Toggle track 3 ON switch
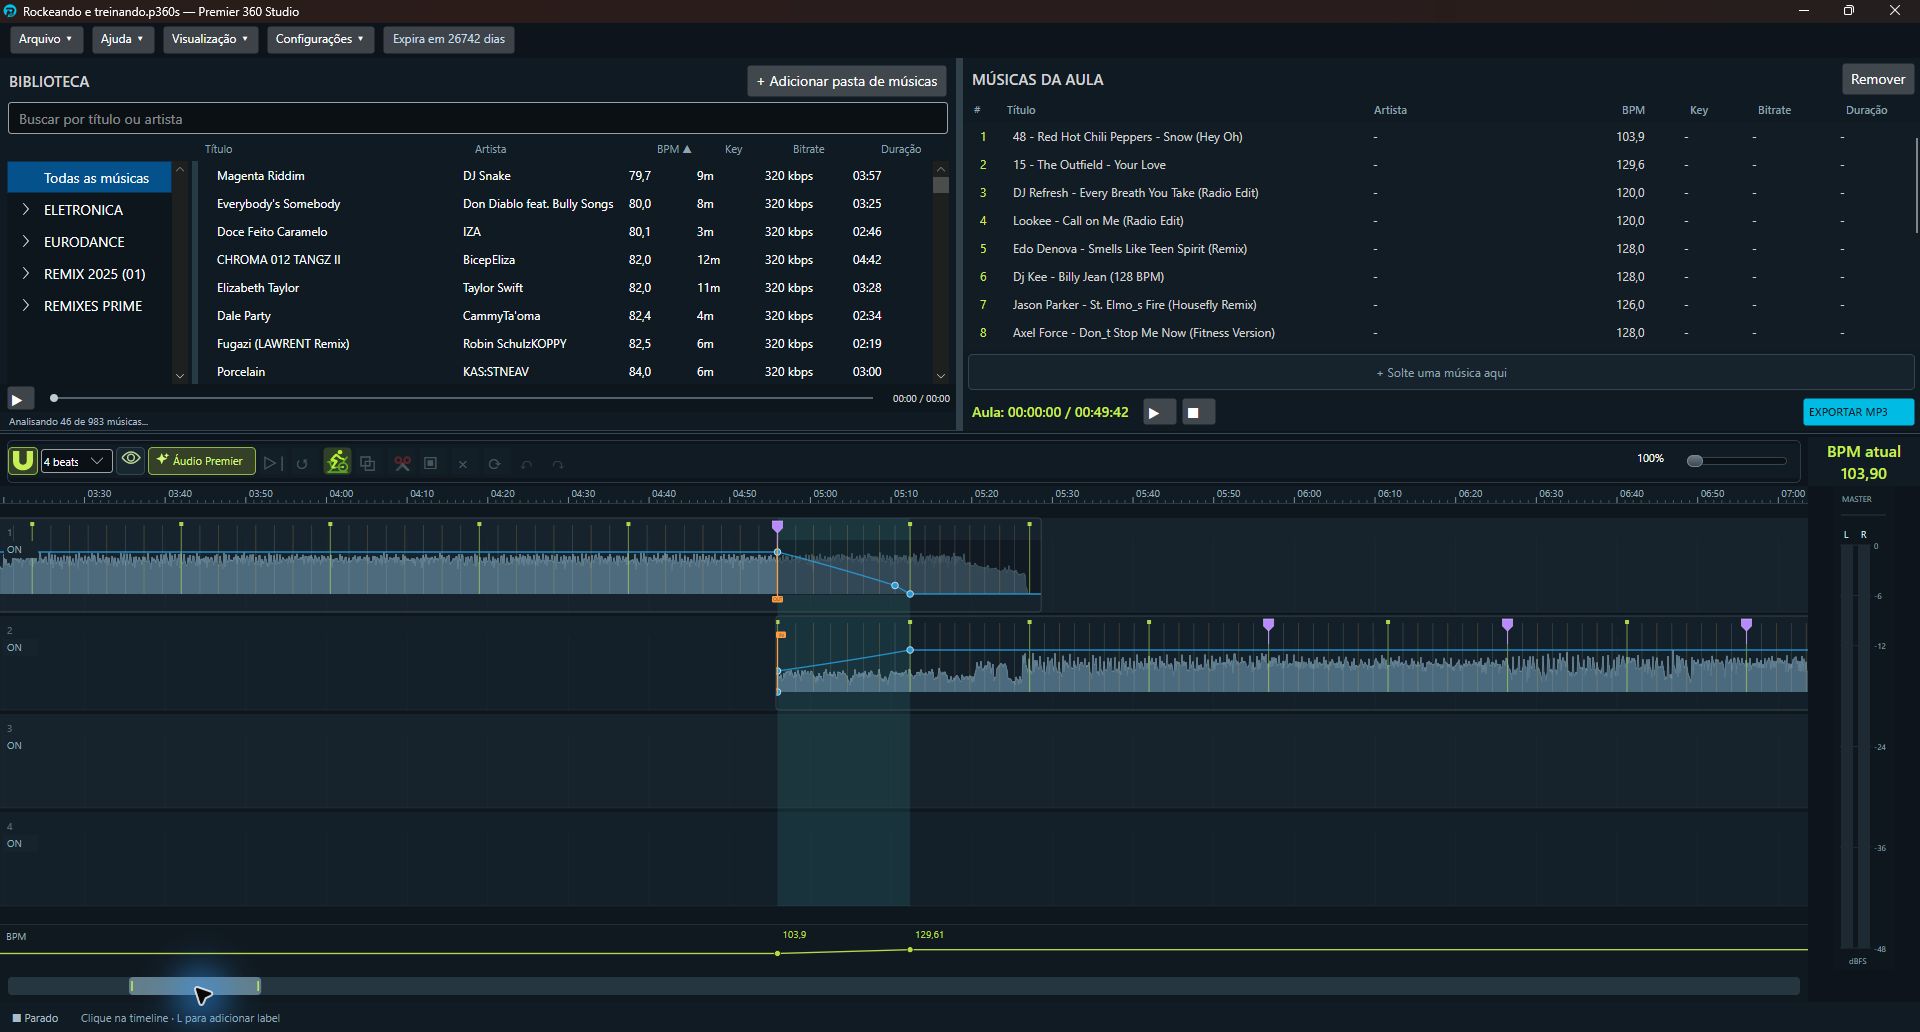 click(x=15, y=745)
